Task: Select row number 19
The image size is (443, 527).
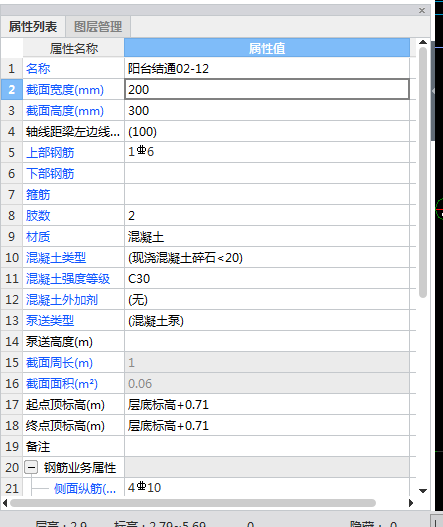Action: tap(11, 446)
